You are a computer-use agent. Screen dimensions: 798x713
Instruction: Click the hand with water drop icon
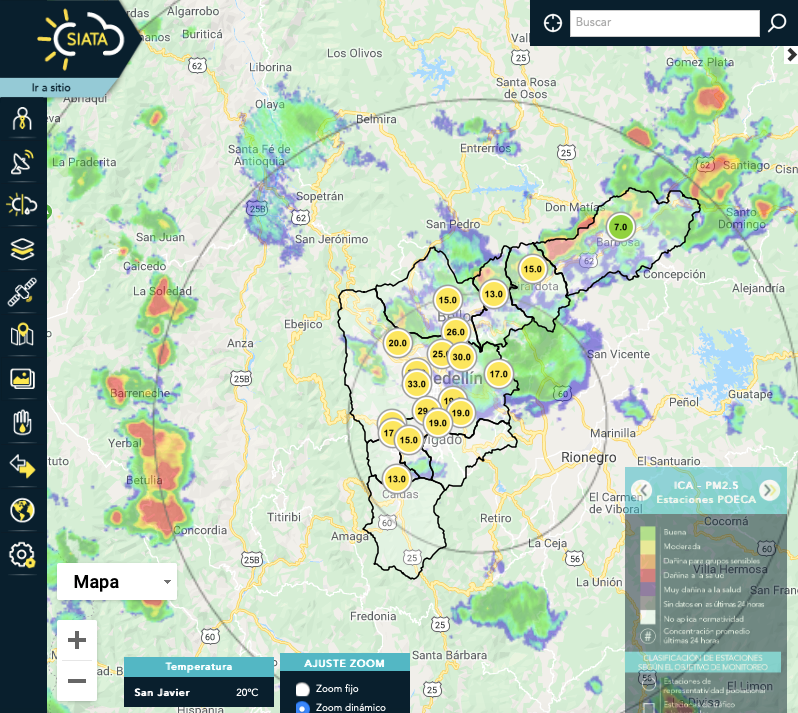tap(22, 422)
